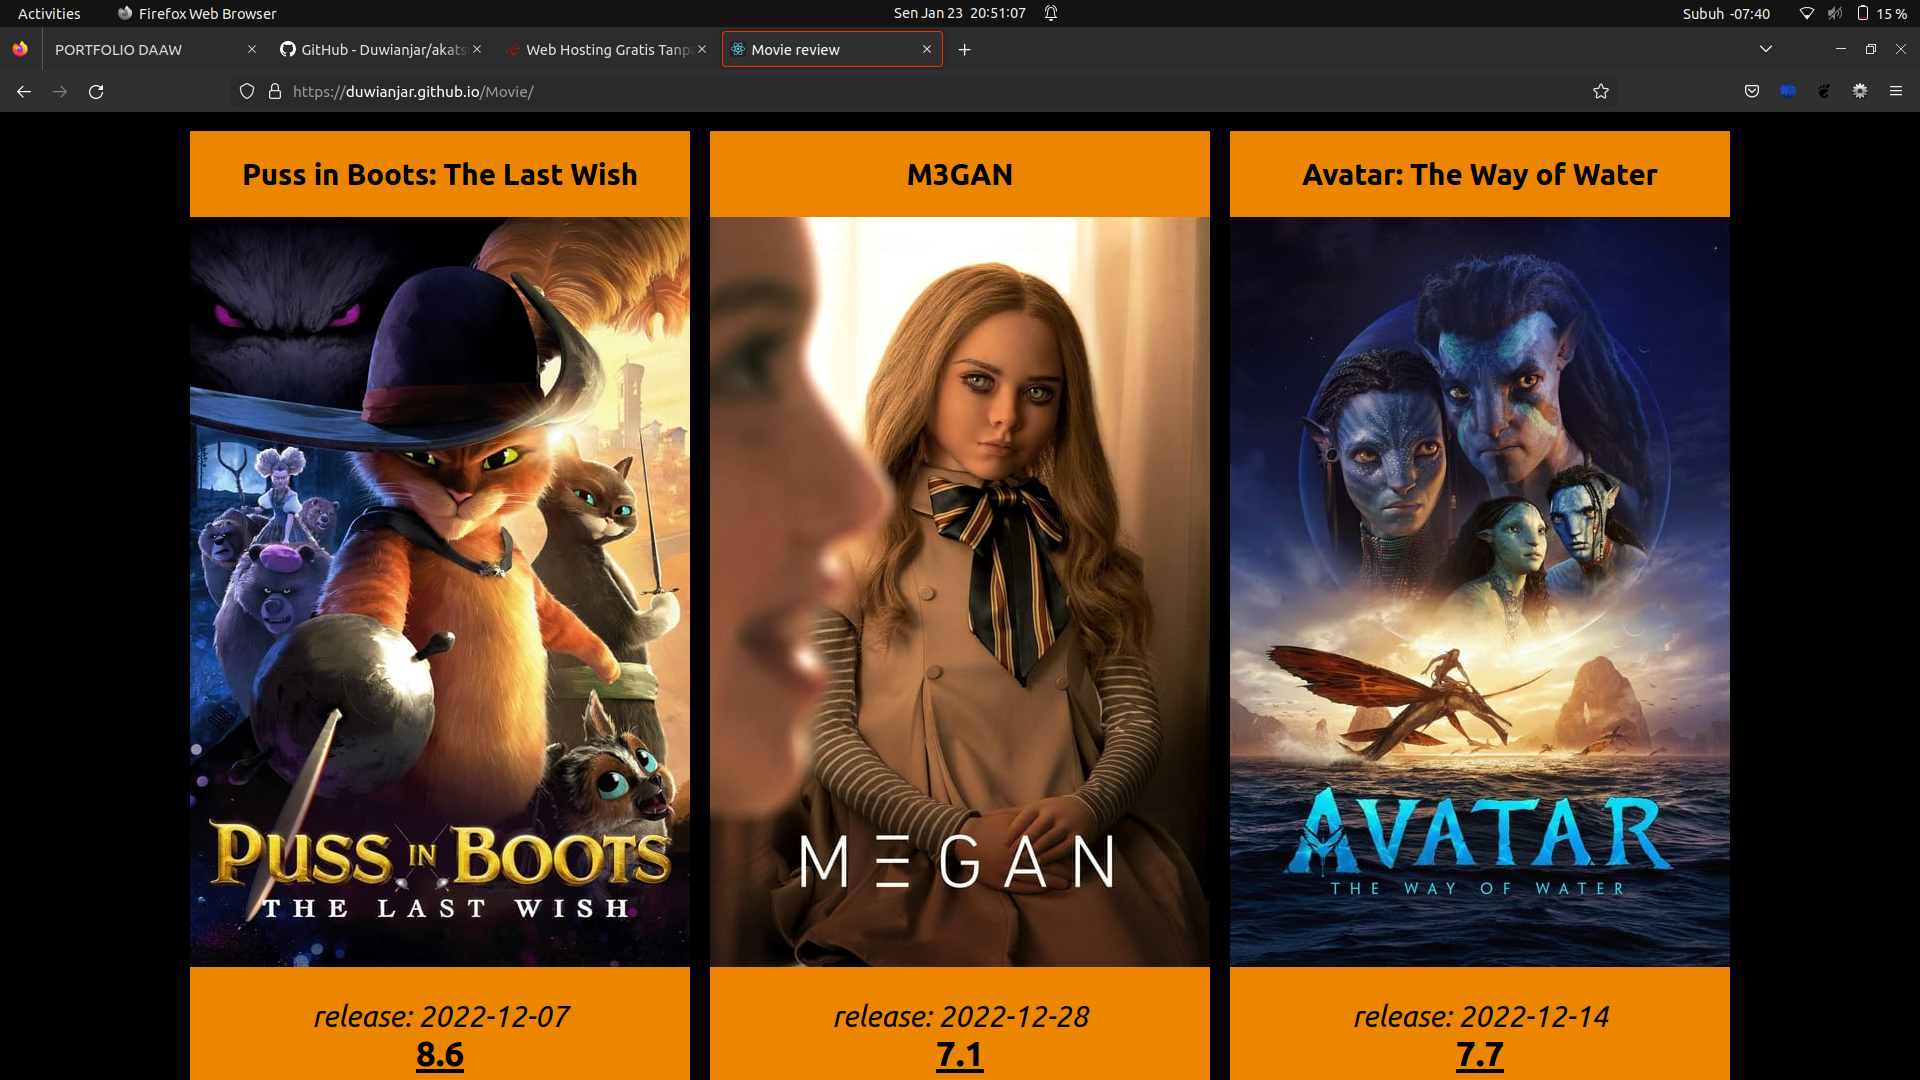Open the Save to Pocket icon
The width and height of the screenshot is (1920, 1080).
coord(1752,91)
